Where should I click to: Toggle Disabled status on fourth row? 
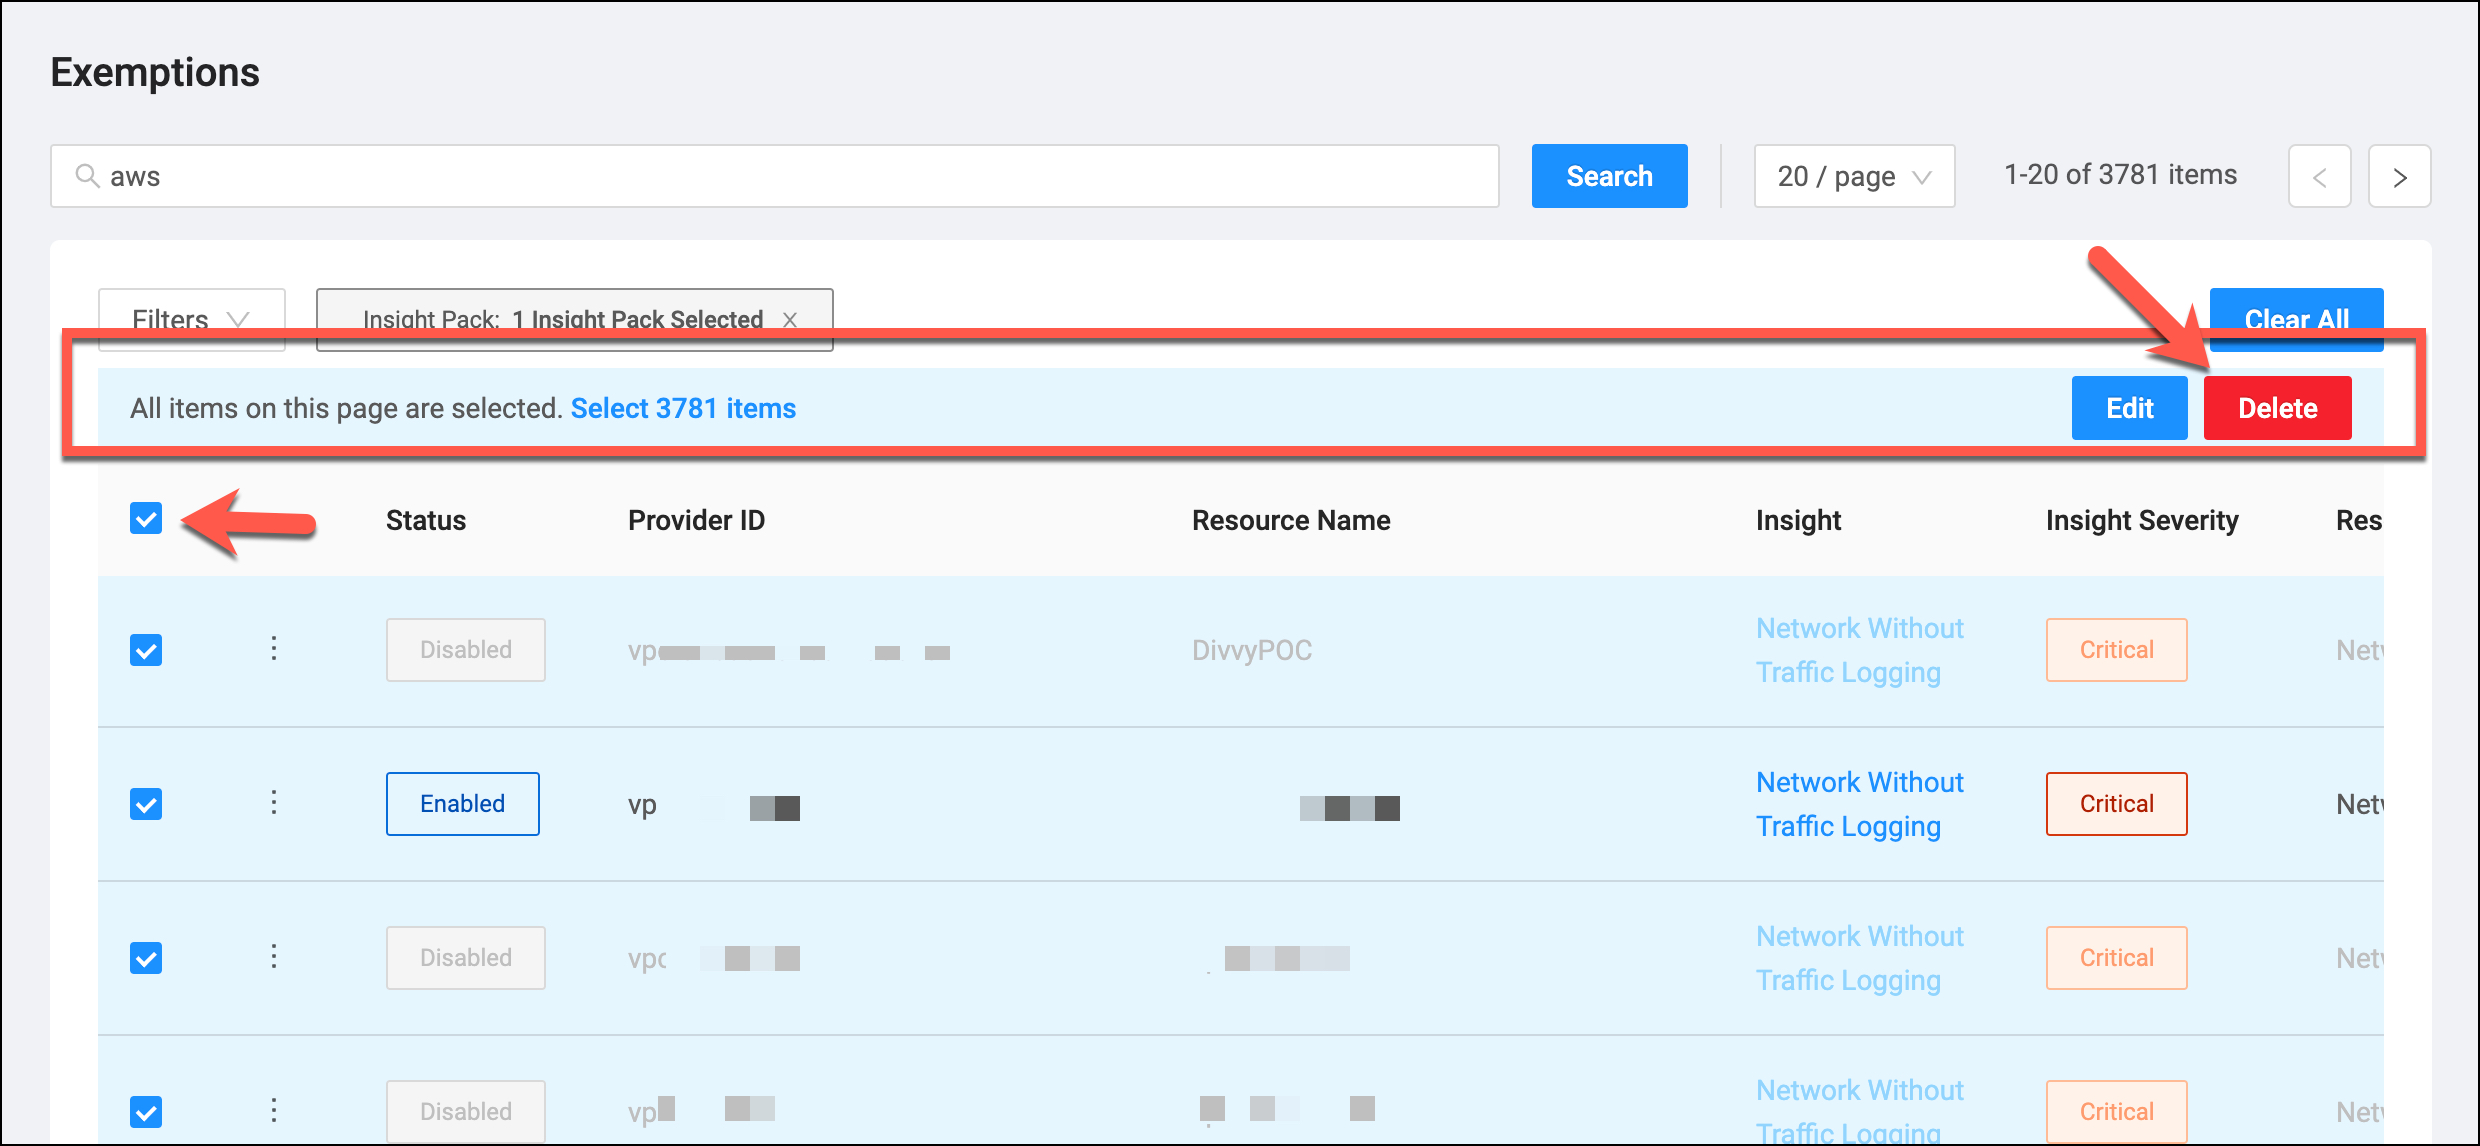click(x=465, y=1112)
